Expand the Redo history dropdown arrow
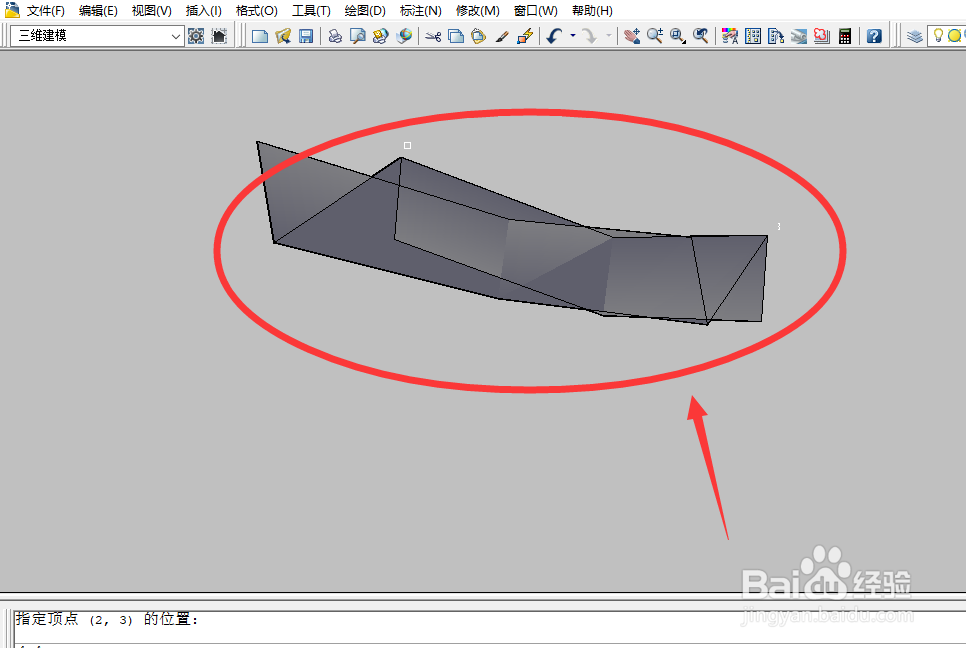 pos(609,36)
